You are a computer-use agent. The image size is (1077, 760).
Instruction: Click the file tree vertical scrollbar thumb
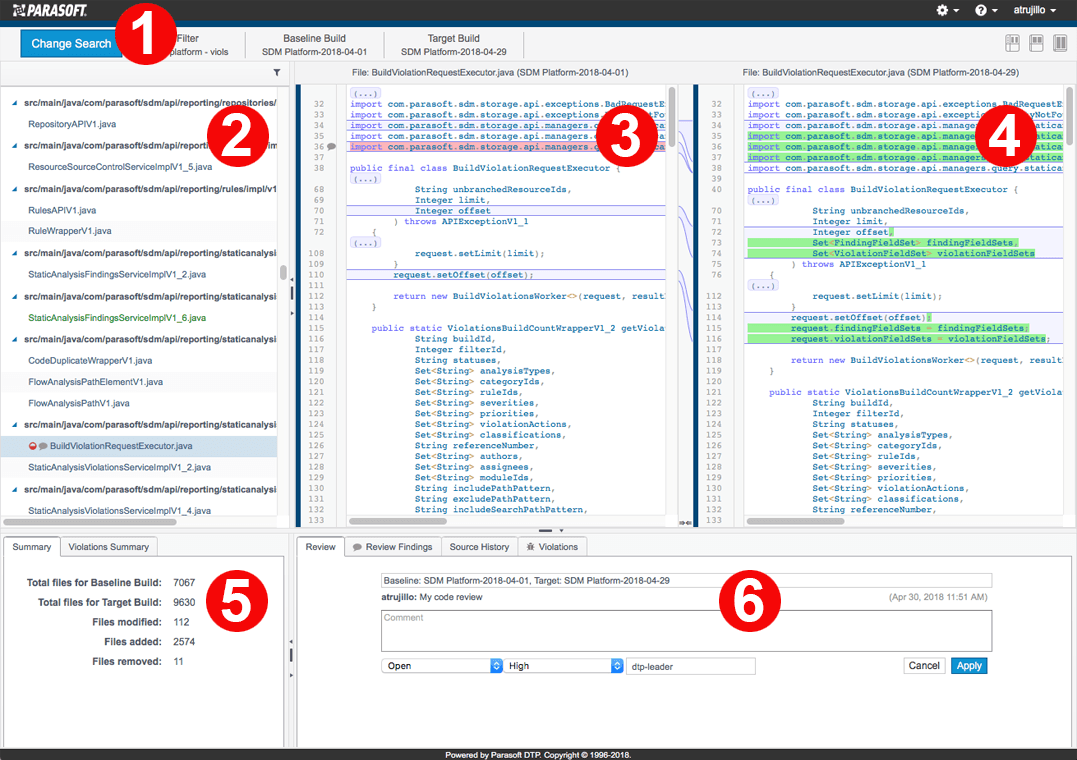pyautogui.click(x=283, y=273)
